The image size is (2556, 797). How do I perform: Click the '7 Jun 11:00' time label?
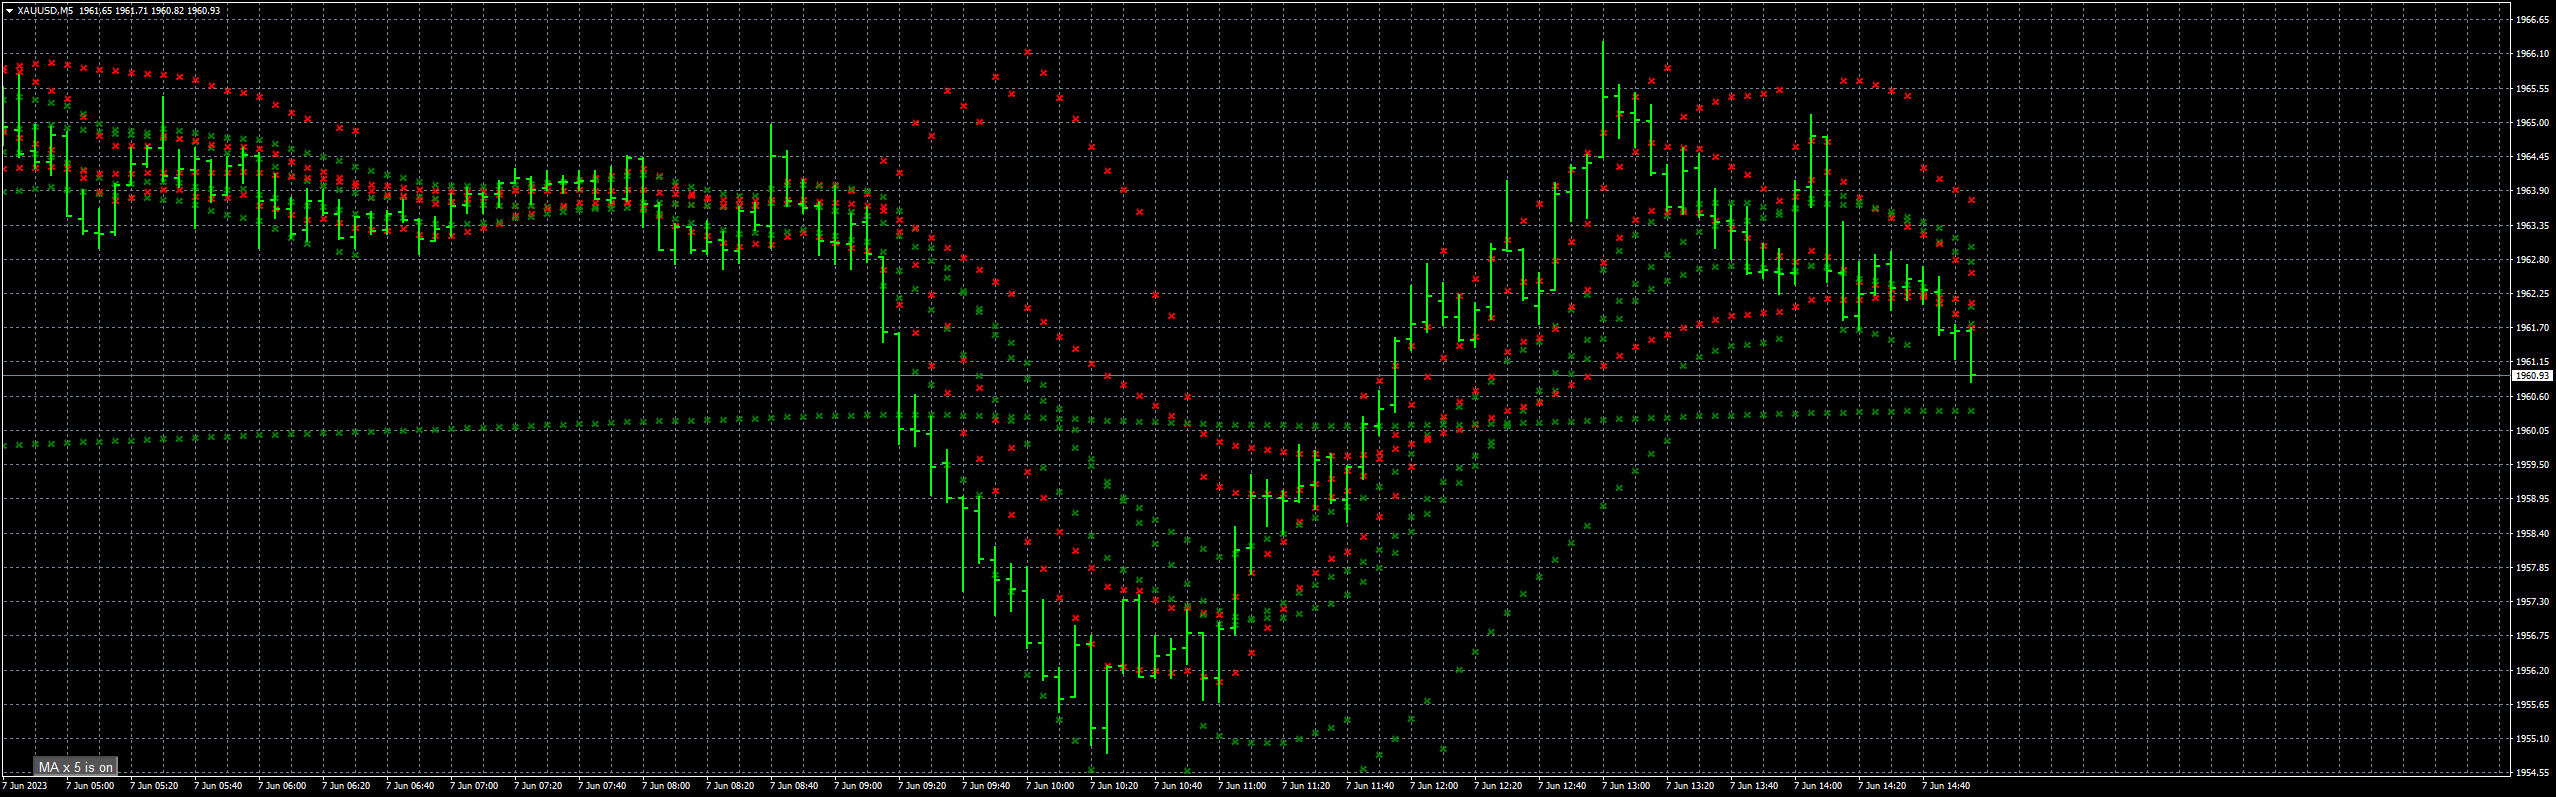pos(1242,786)
